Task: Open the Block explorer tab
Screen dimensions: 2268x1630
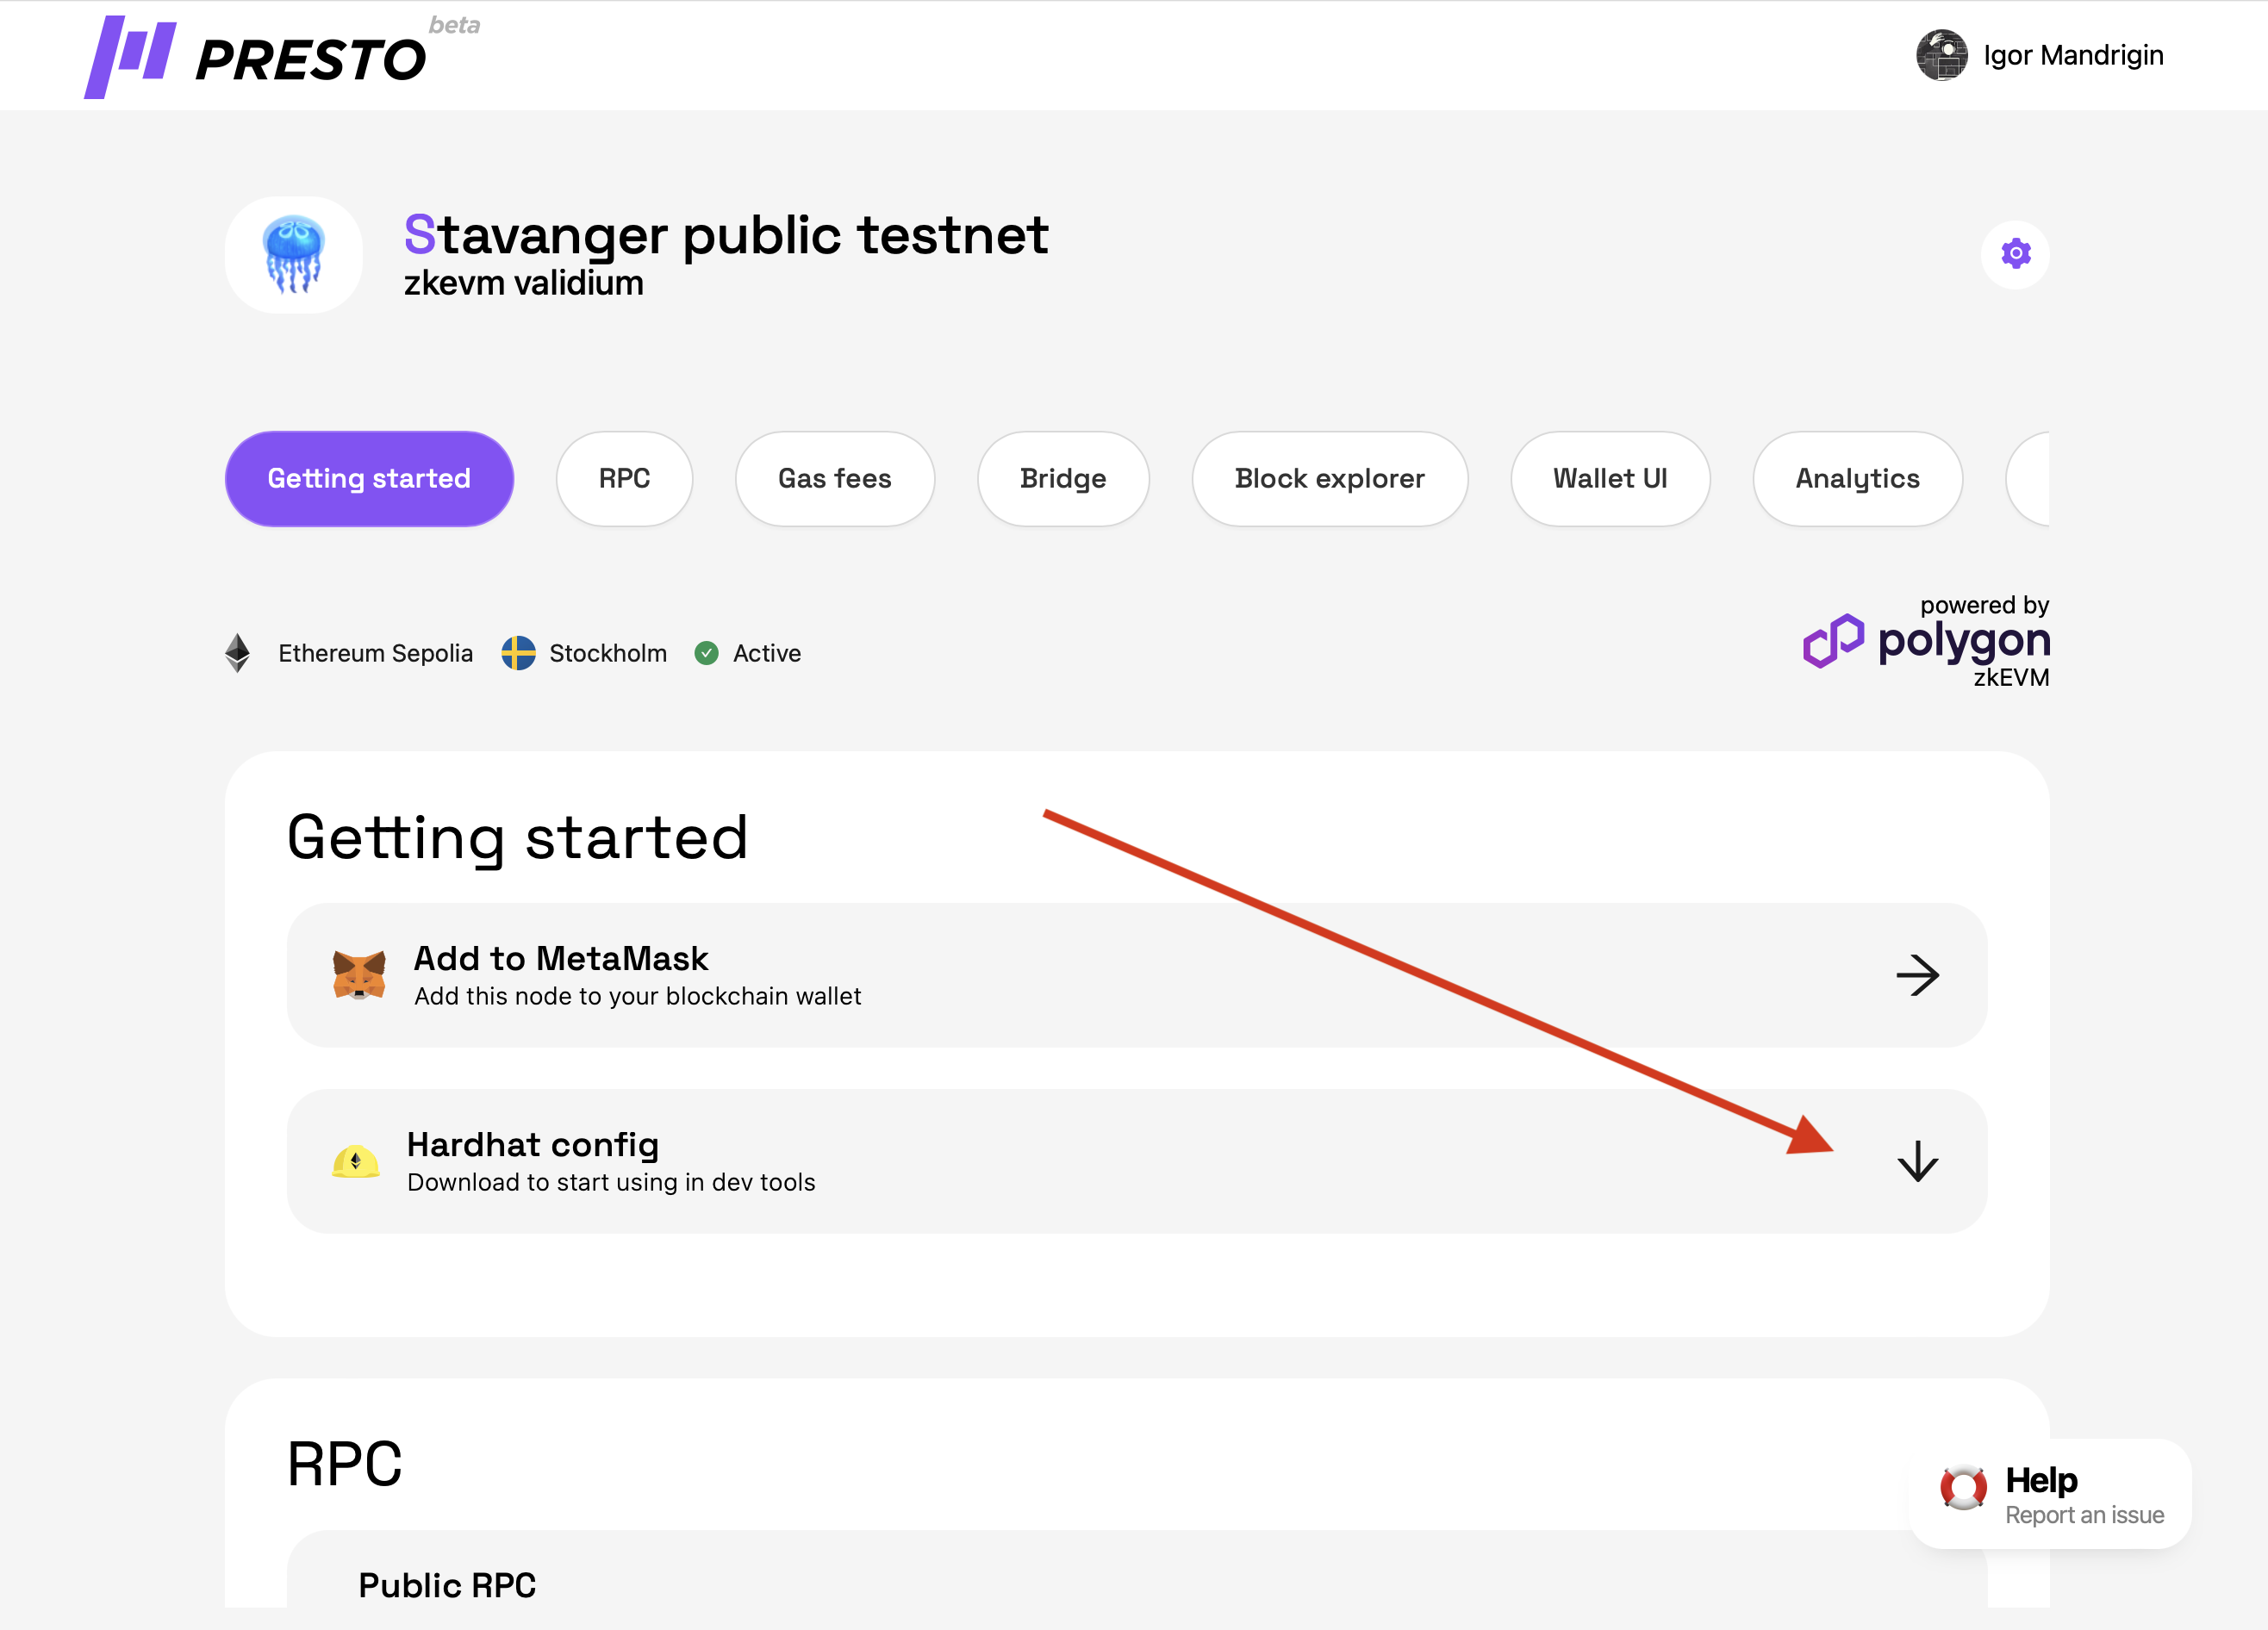Action: (1329, 479)
